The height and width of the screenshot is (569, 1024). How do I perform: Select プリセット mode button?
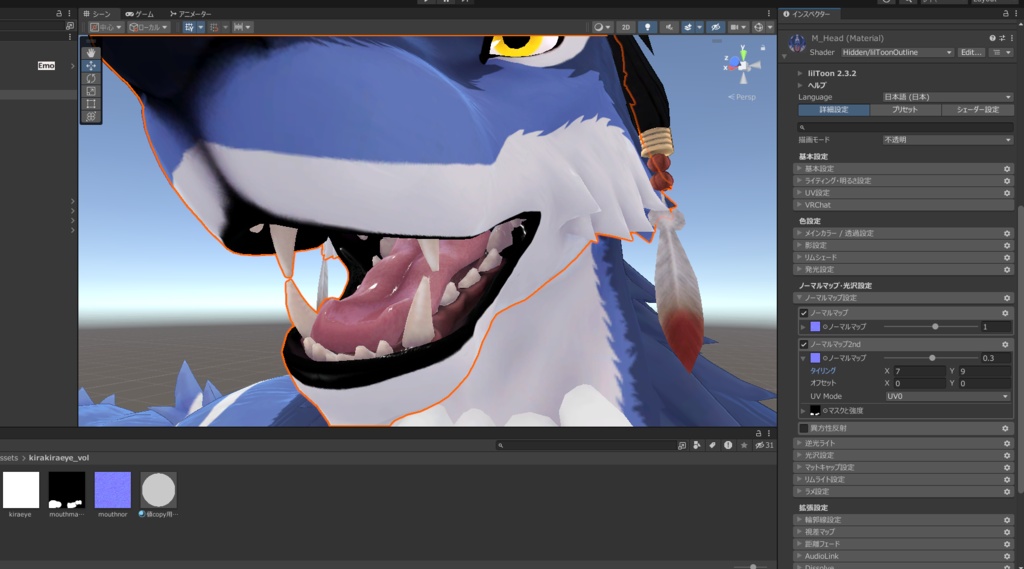pos(905,110)
